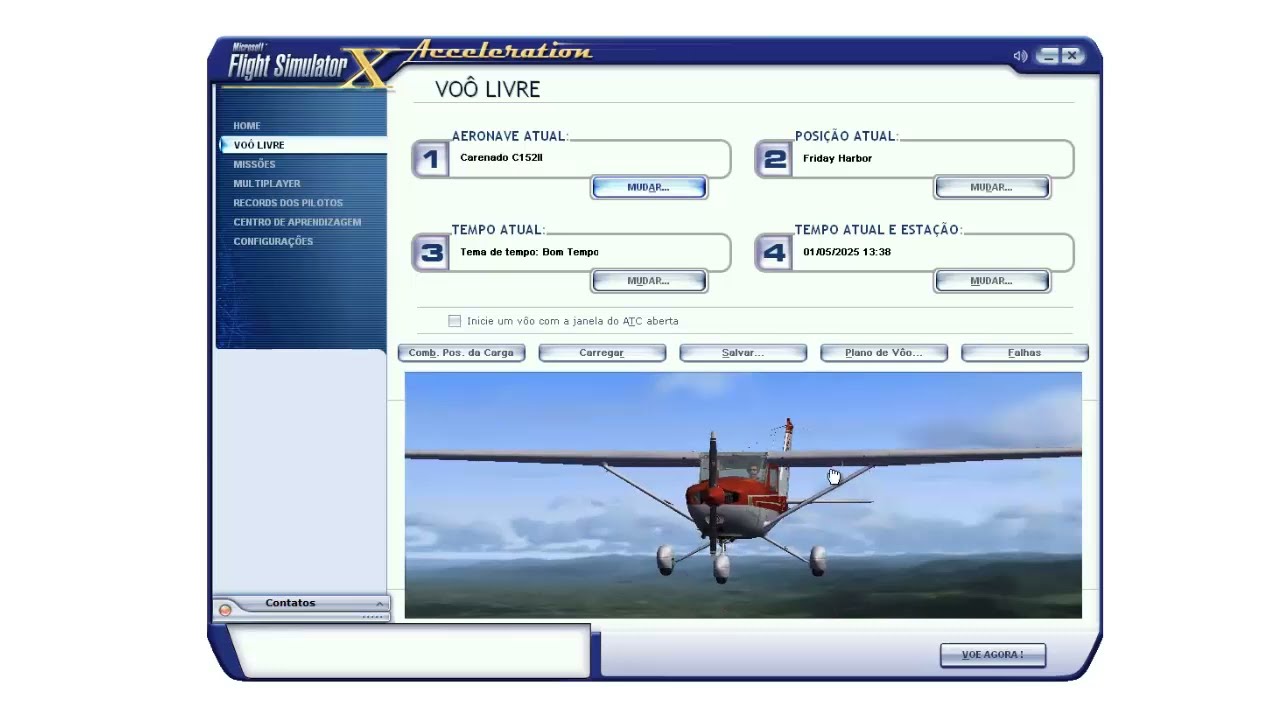Click the Contatos panel header

300,604
